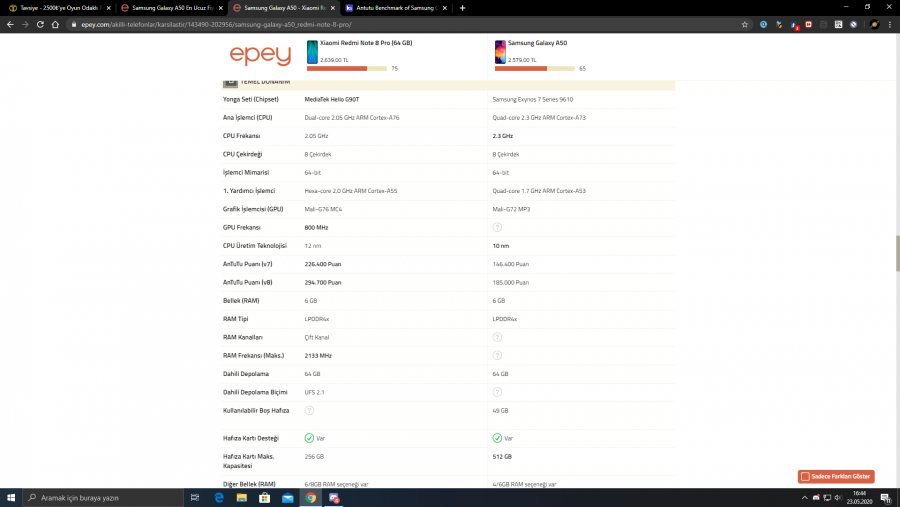
Task: Click the page vertical scrollbar thumb
Action: (x=897, y=253)
